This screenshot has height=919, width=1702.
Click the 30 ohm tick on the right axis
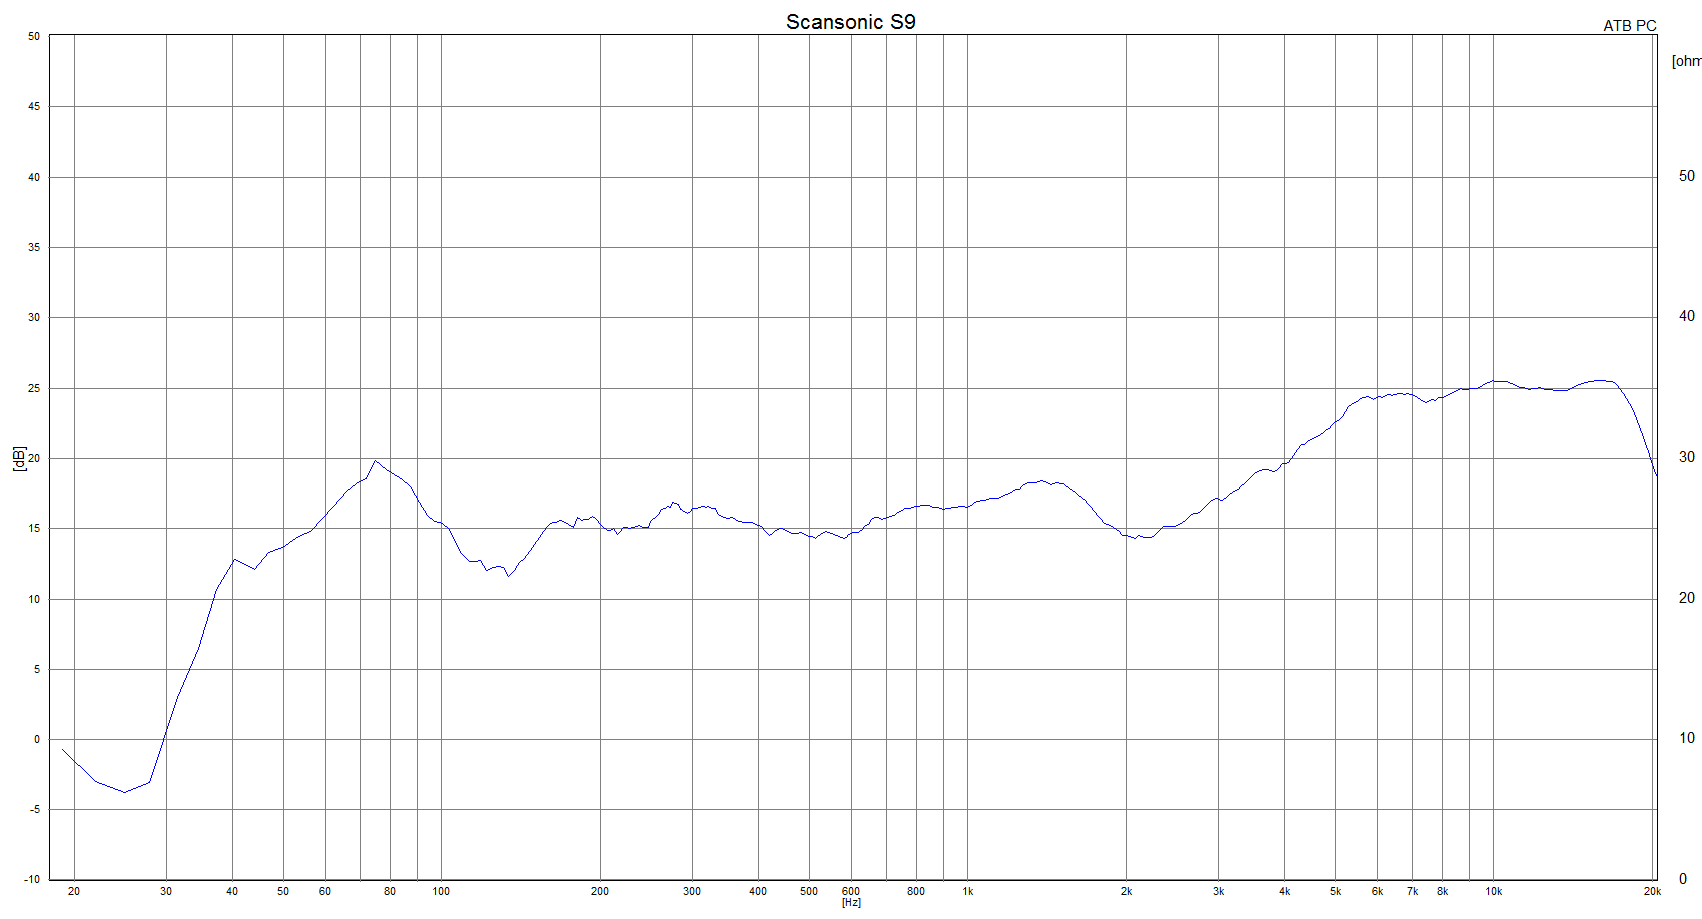[x=1687, y=457]
